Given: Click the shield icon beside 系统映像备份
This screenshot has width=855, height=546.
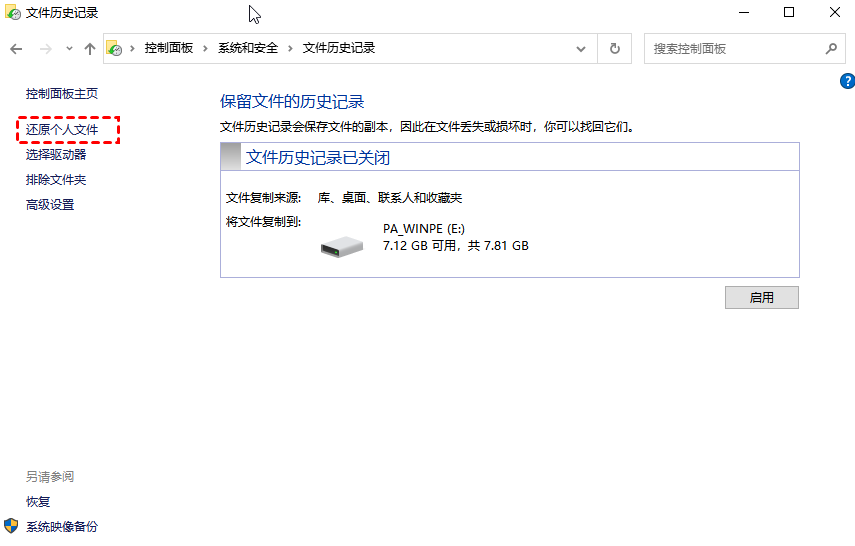Looking at the screenshot, I should point(11,526).
